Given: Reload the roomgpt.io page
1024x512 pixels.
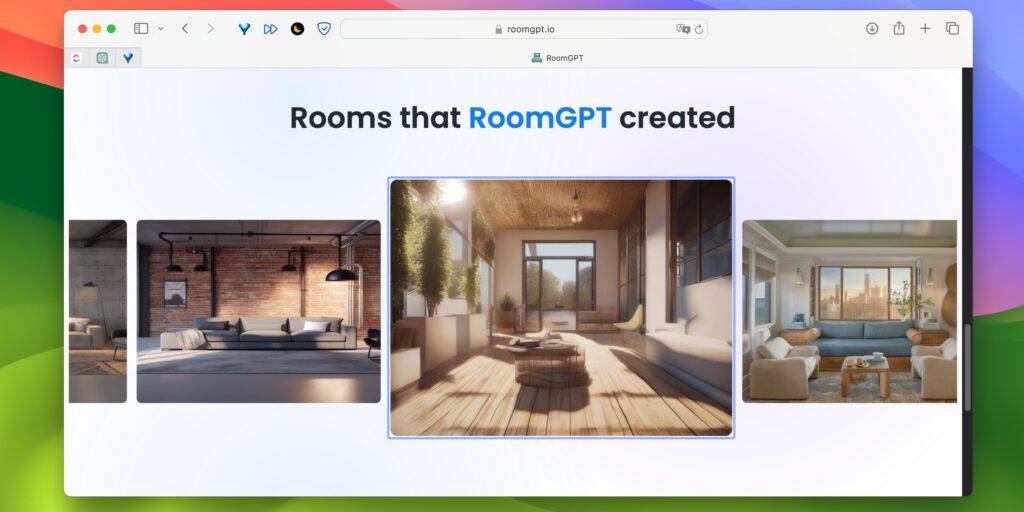Looking at the screenshot, I should click(699, 29).
